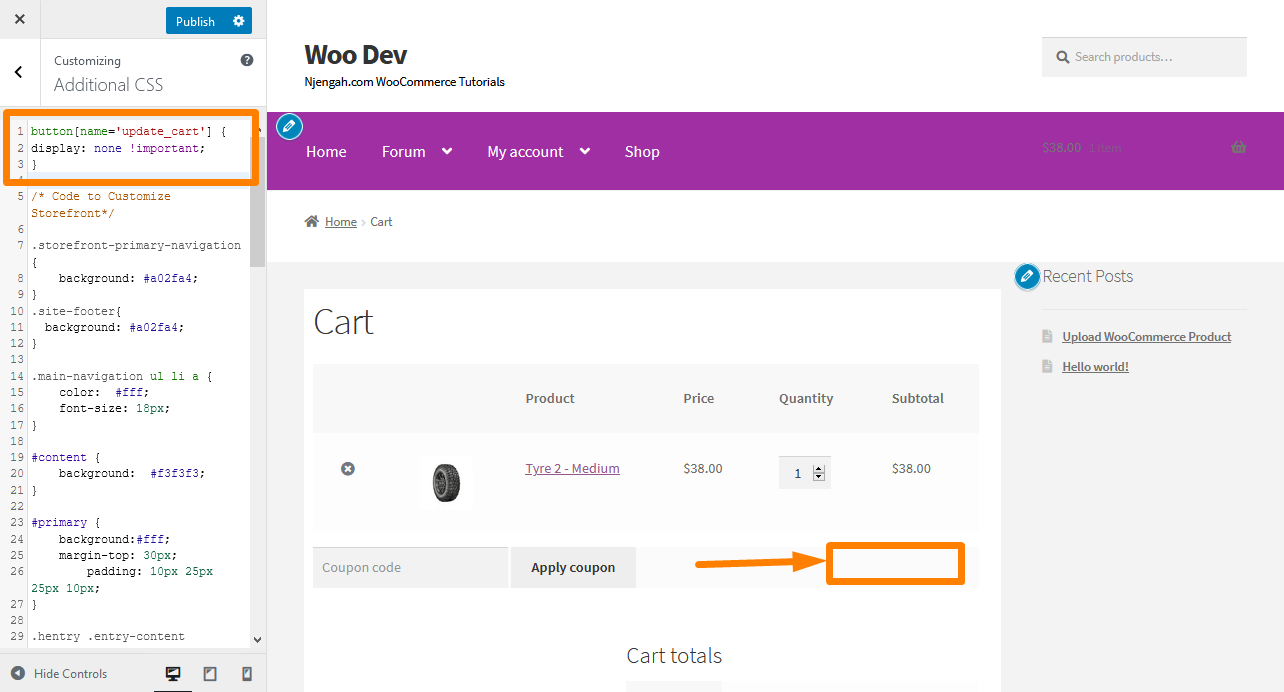Image resolution: width=1284 pixels, height=692 pixels.
Task: Open the Hello world! post link
Action: [x=1095, y=367]
